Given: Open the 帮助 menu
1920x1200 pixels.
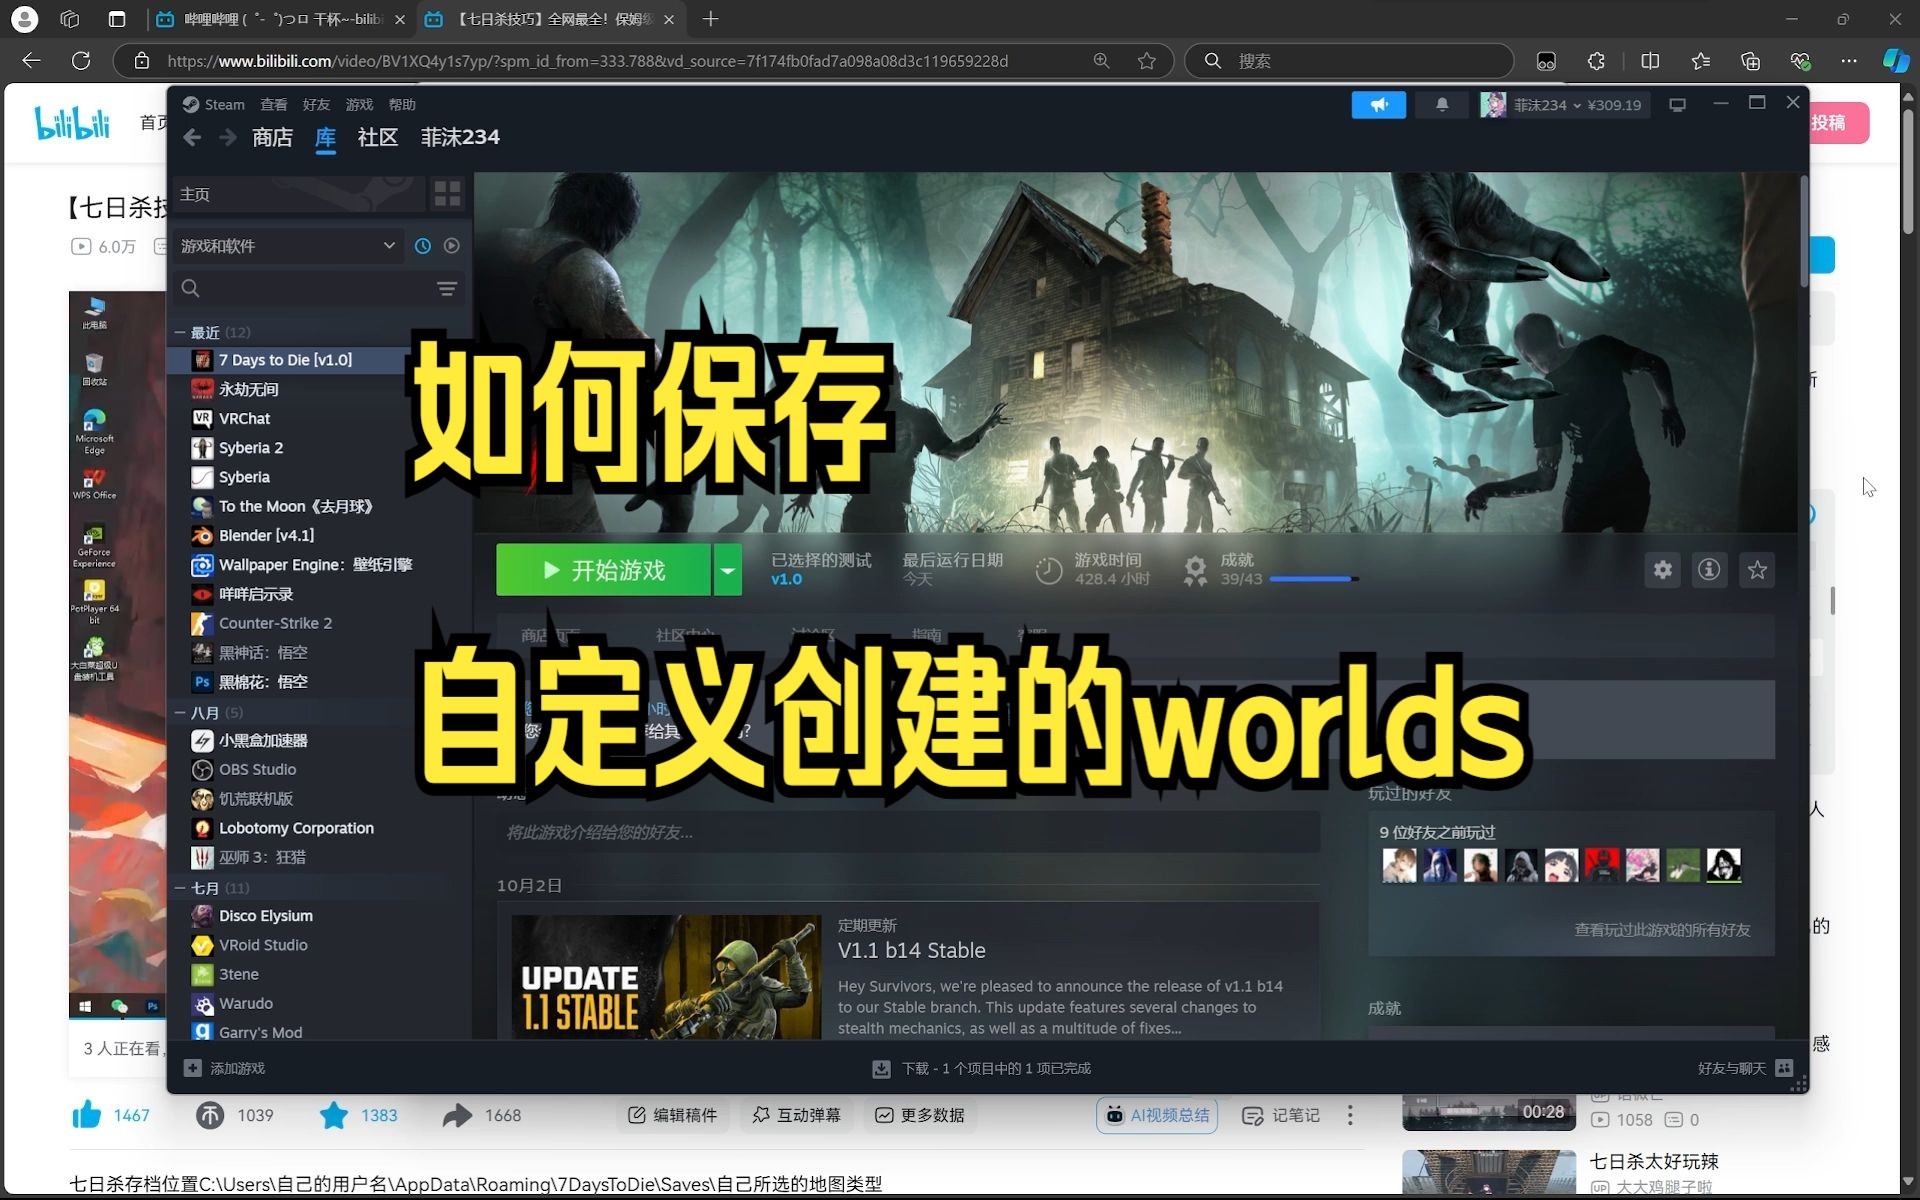Looking at the screenshot, I should (x=402, y=105).
